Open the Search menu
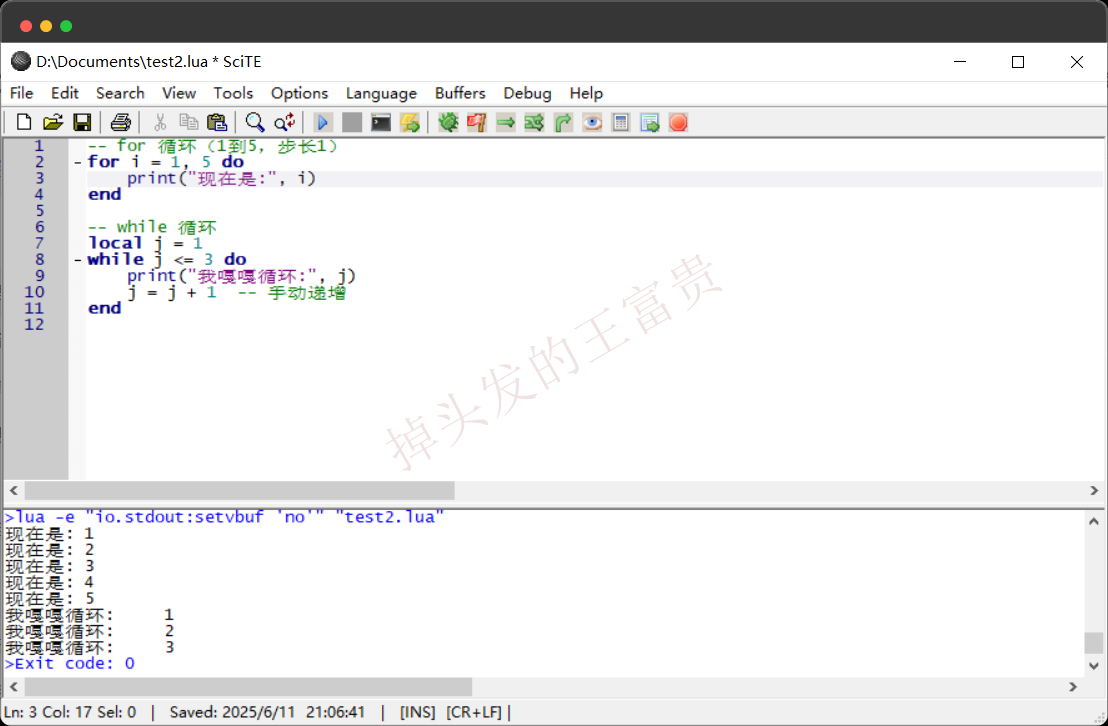The width and height of the screenshot is (1108, 726). [x=120, y=93]
